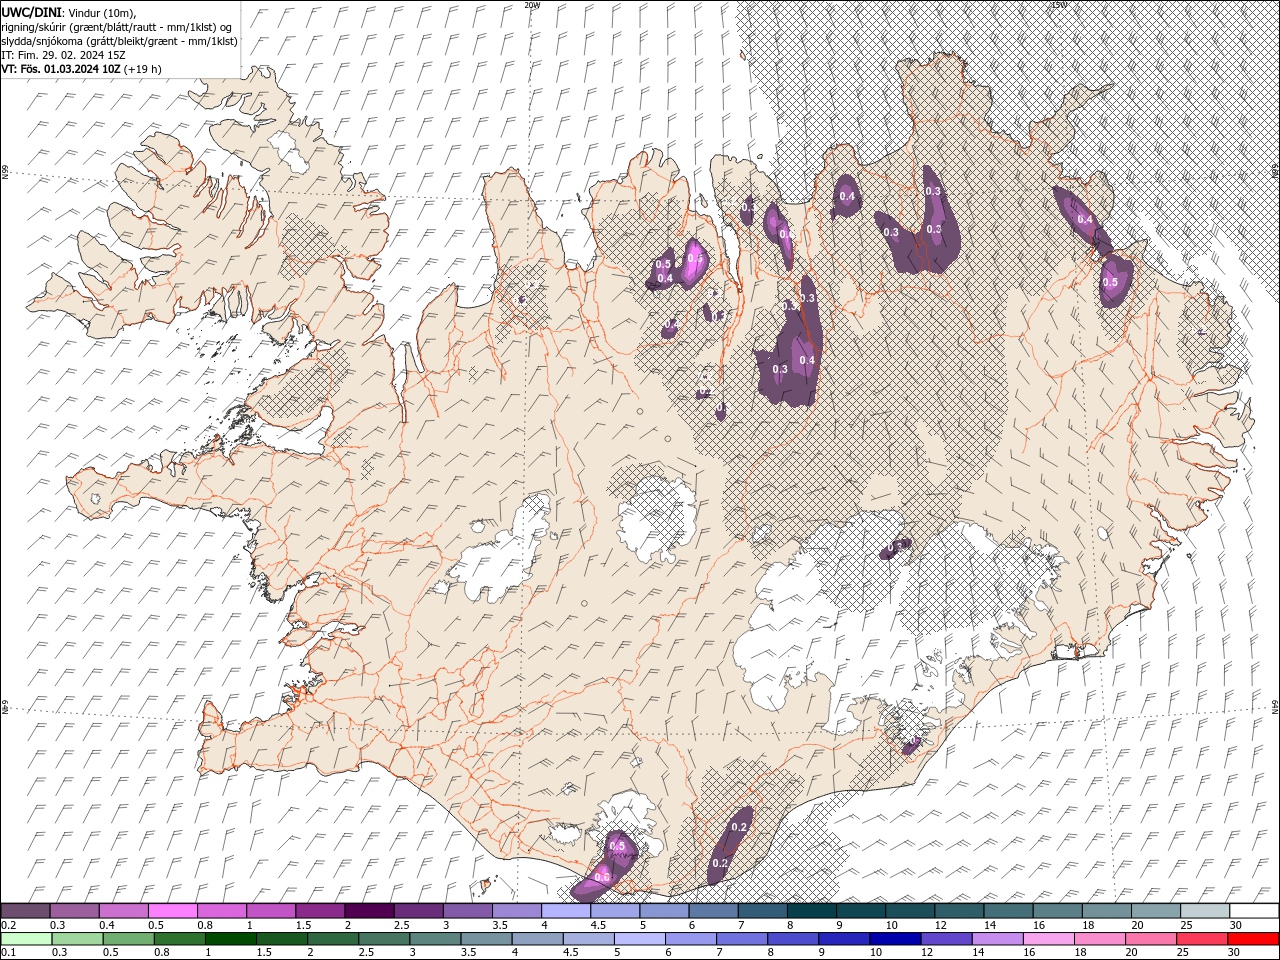Pick the darkest purple 2 snow scale swatch
This screenshot has height=960, width=1280.
(x=368, y=911)
